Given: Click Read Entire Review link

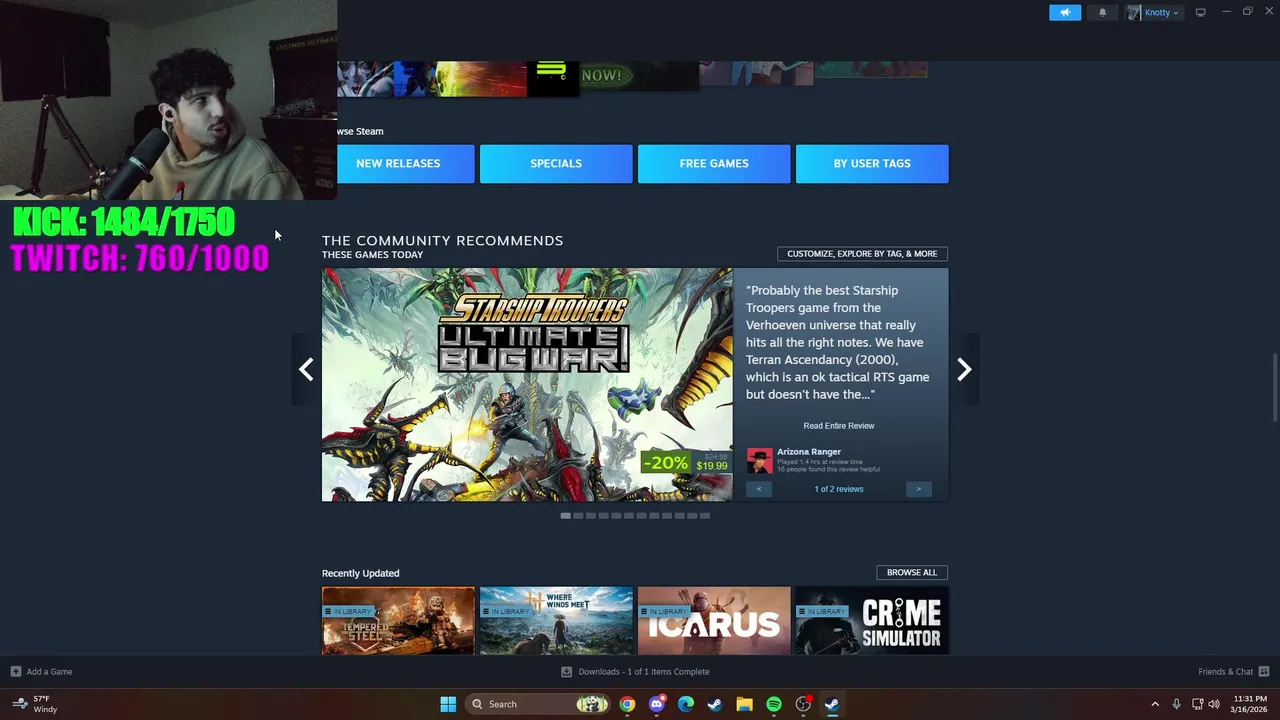Looking at the screenshot, I should (839, 426).
